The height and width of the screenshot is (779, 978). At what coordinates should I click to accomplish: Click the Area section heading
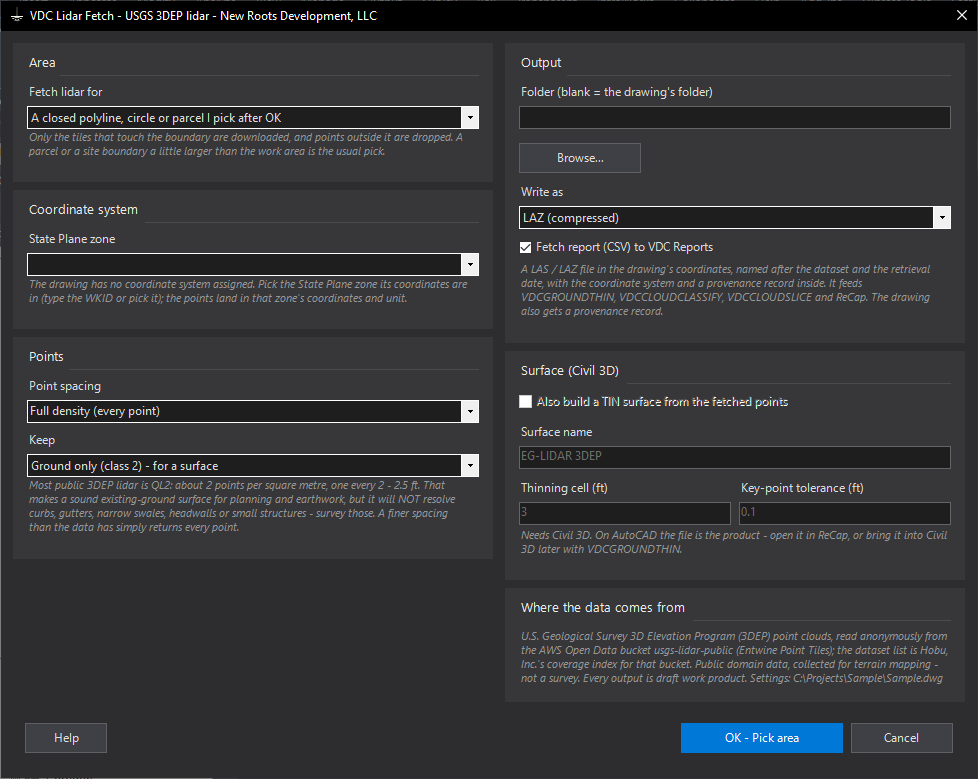pos(42,62)
